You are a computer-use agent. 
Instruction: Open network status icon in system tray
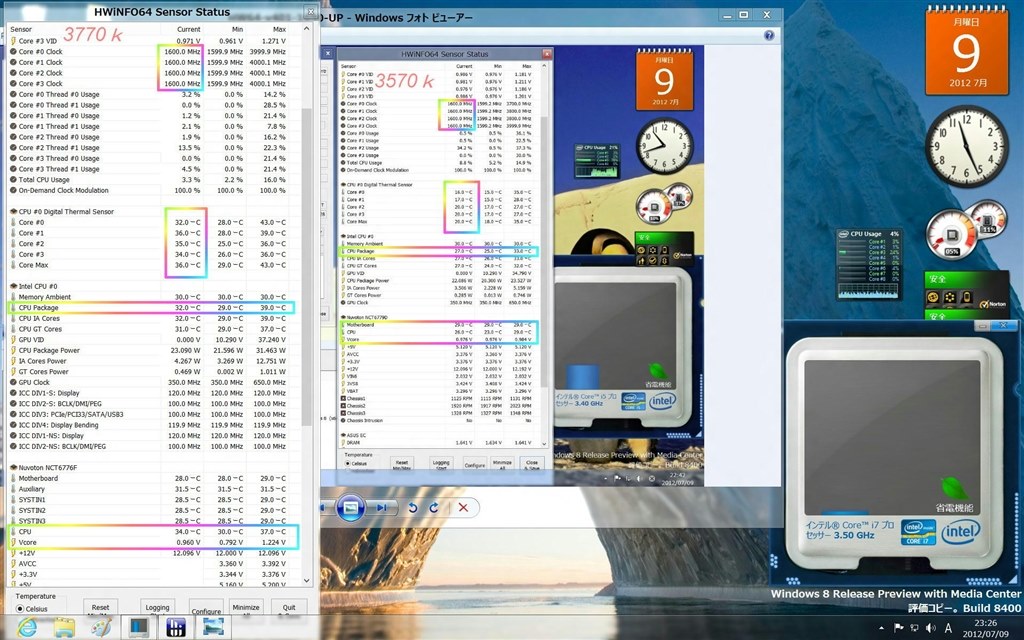[914, 628]
